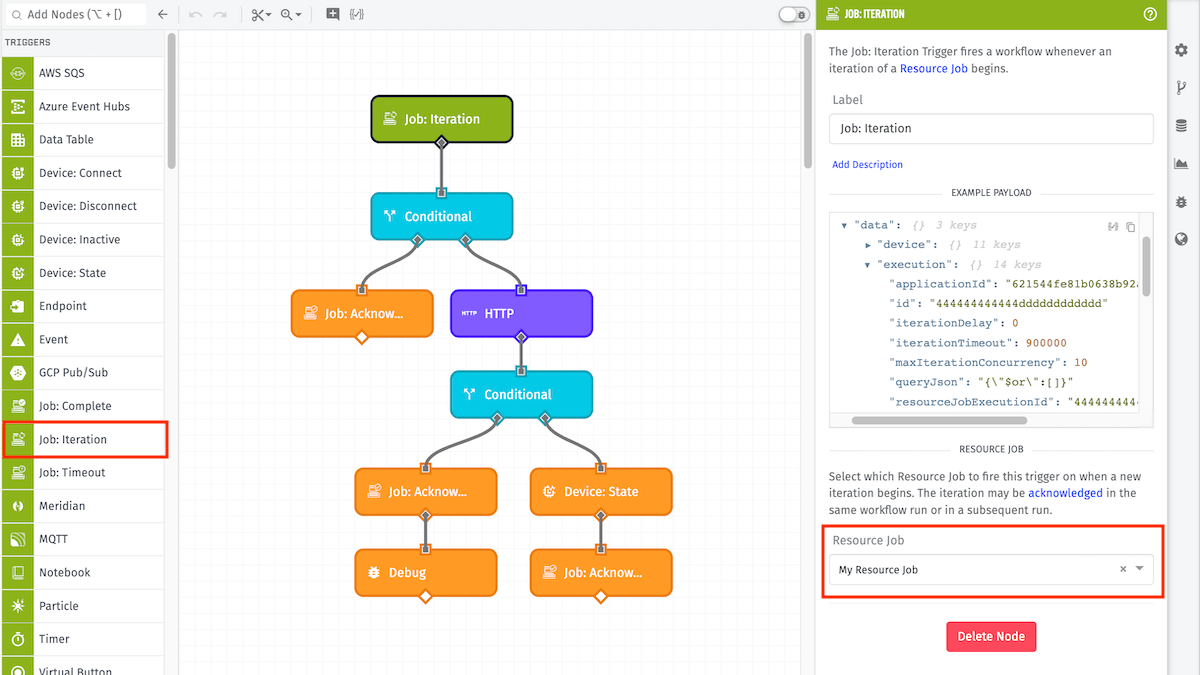Clear the My Resource Job selection
Image resolution: width=1200 pixels, height=675 pixels.
point(1123,569)
